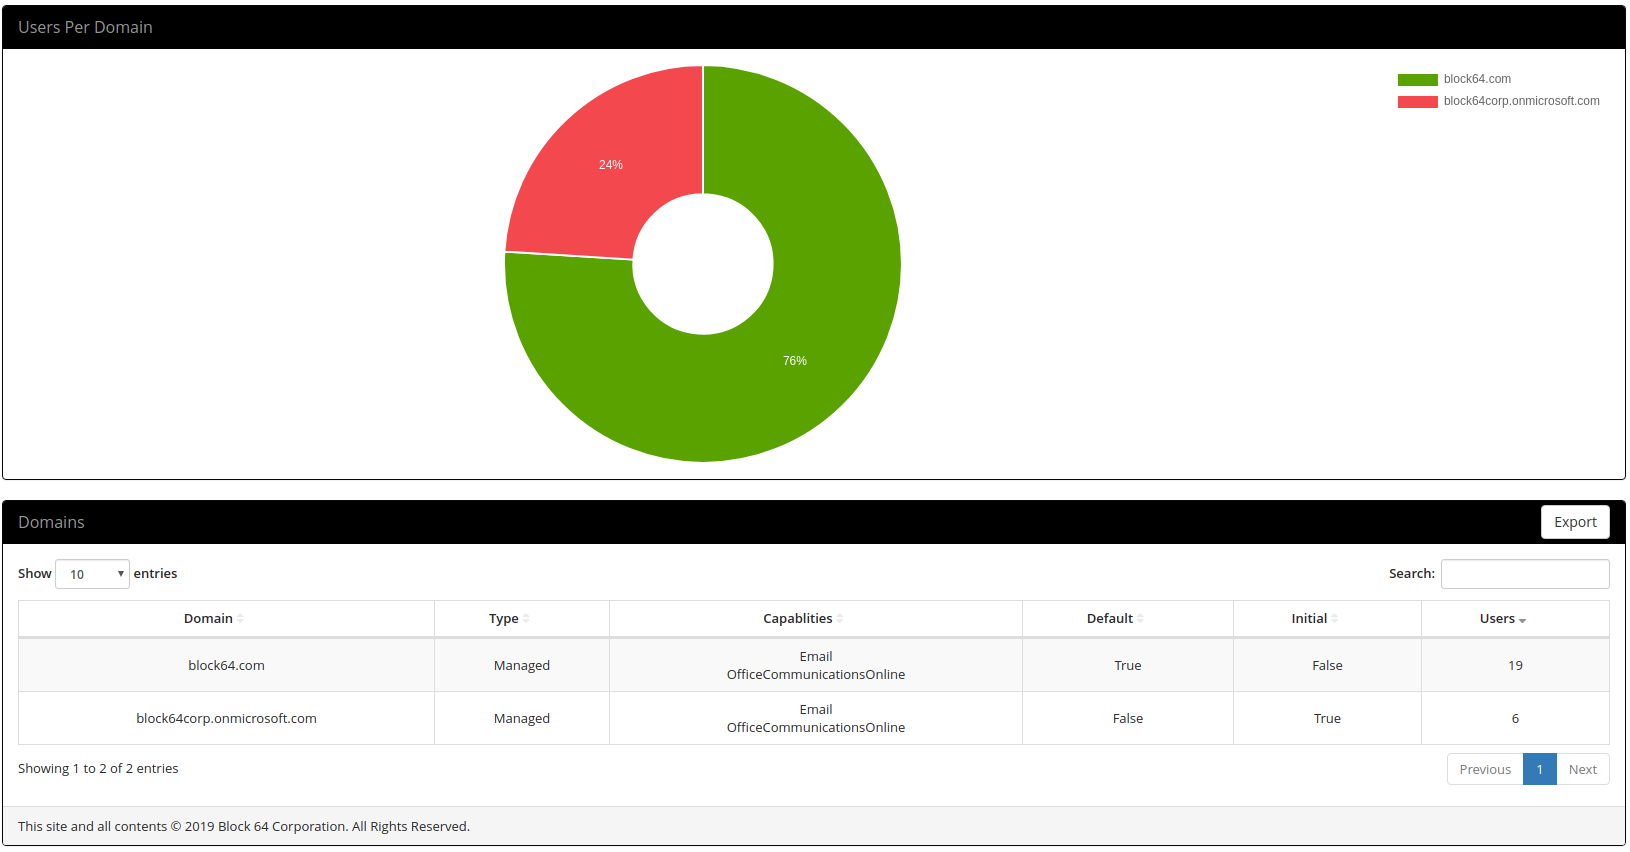
Task: Click the Capabilities cell for block64.com
Action: click(816, 665)
